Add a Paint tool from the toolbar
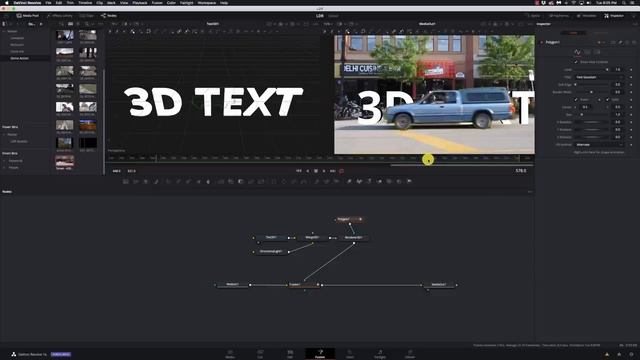Screen dimensions: 640x360 click(156, 181)
